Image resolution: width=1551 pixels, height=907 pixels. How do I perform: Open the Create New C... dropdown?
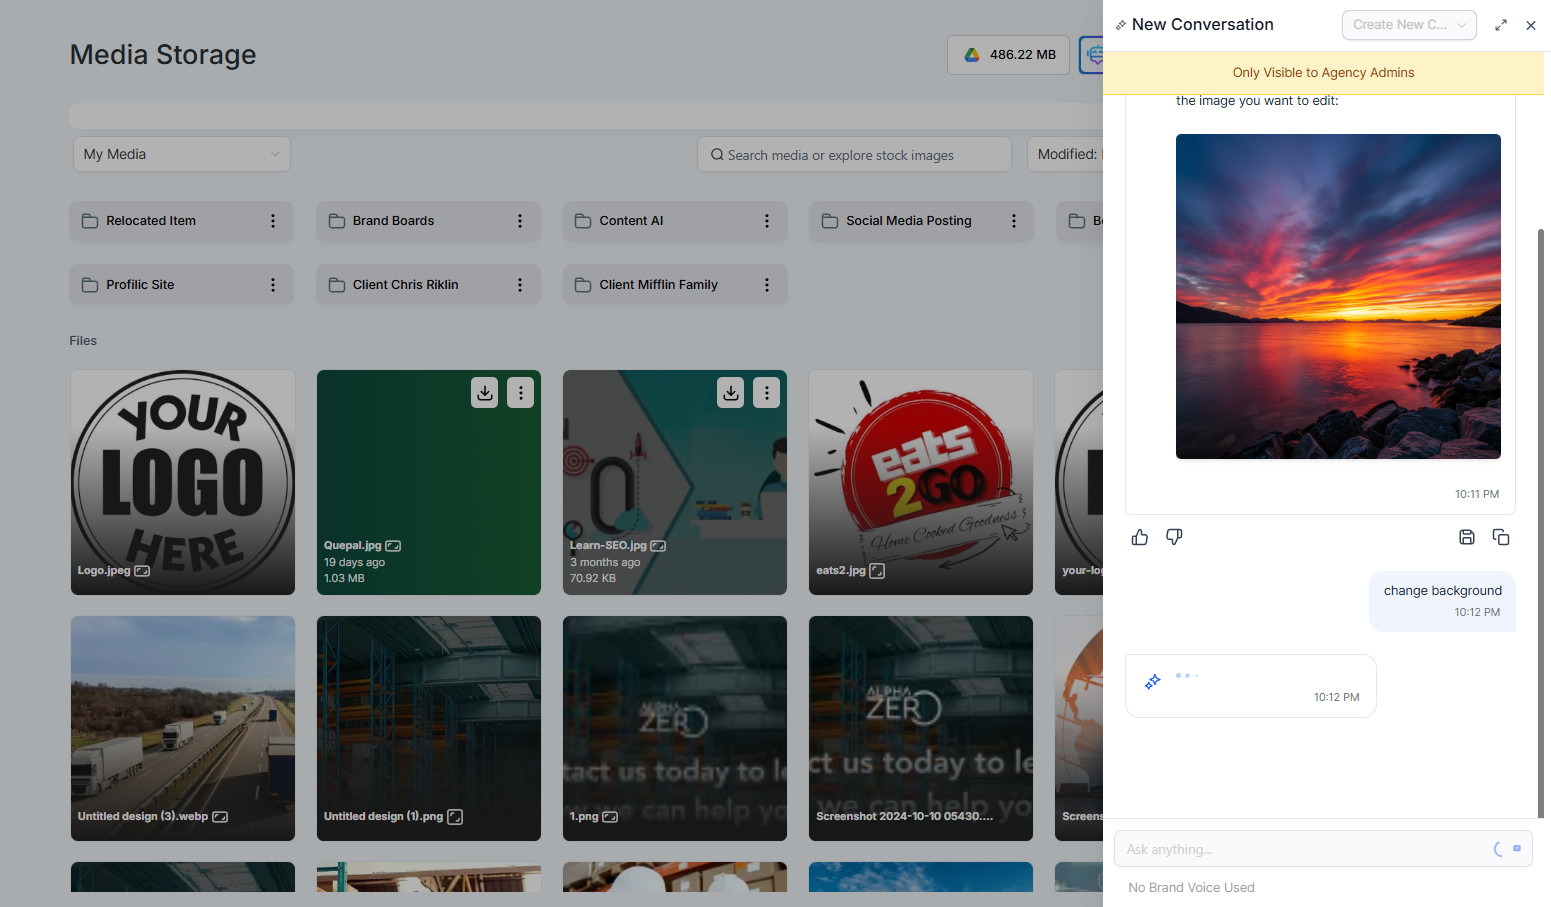1409,25
